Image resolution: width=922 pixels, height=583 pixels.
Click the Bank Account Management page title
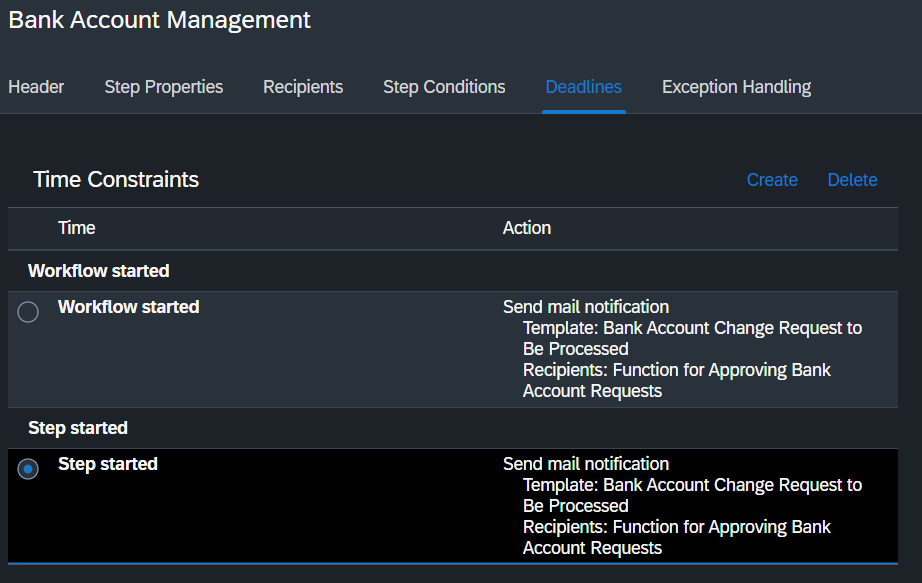[x=159, y=20]
